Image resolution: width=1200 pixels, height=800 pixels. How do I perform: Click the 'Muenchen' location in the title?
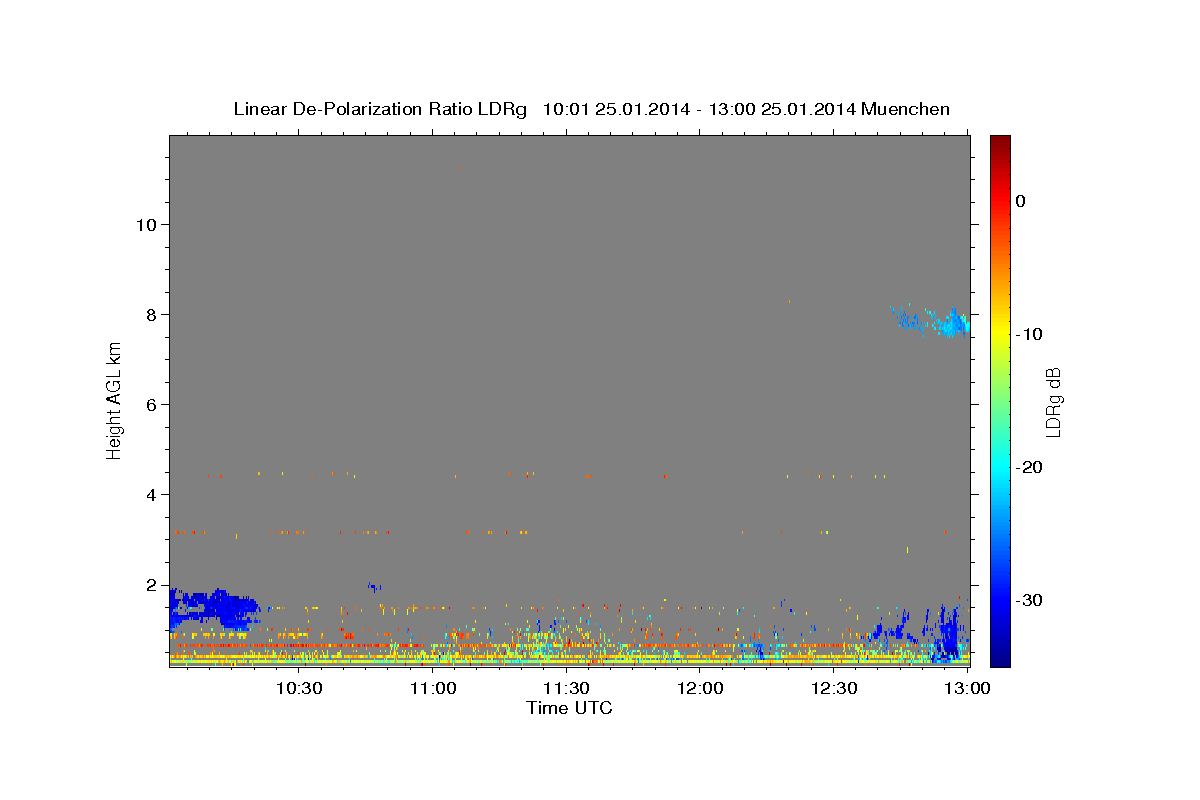906,109
